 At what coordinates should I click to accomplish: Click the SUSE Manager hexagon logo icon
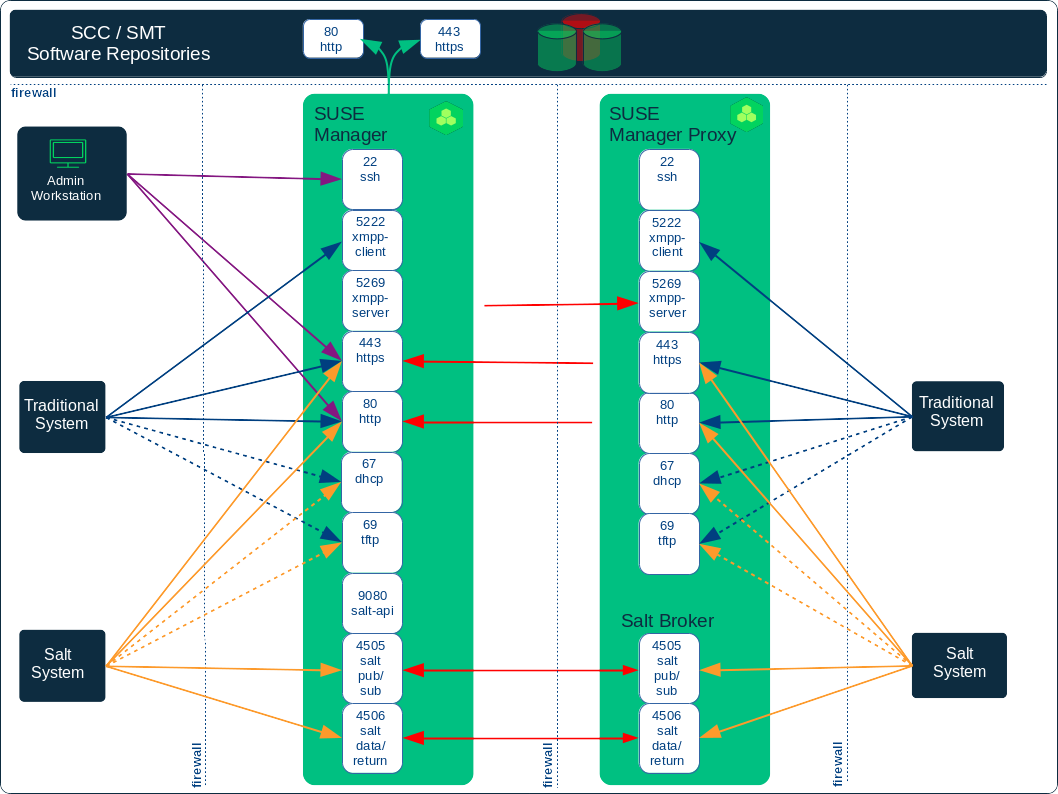[446, 118]
